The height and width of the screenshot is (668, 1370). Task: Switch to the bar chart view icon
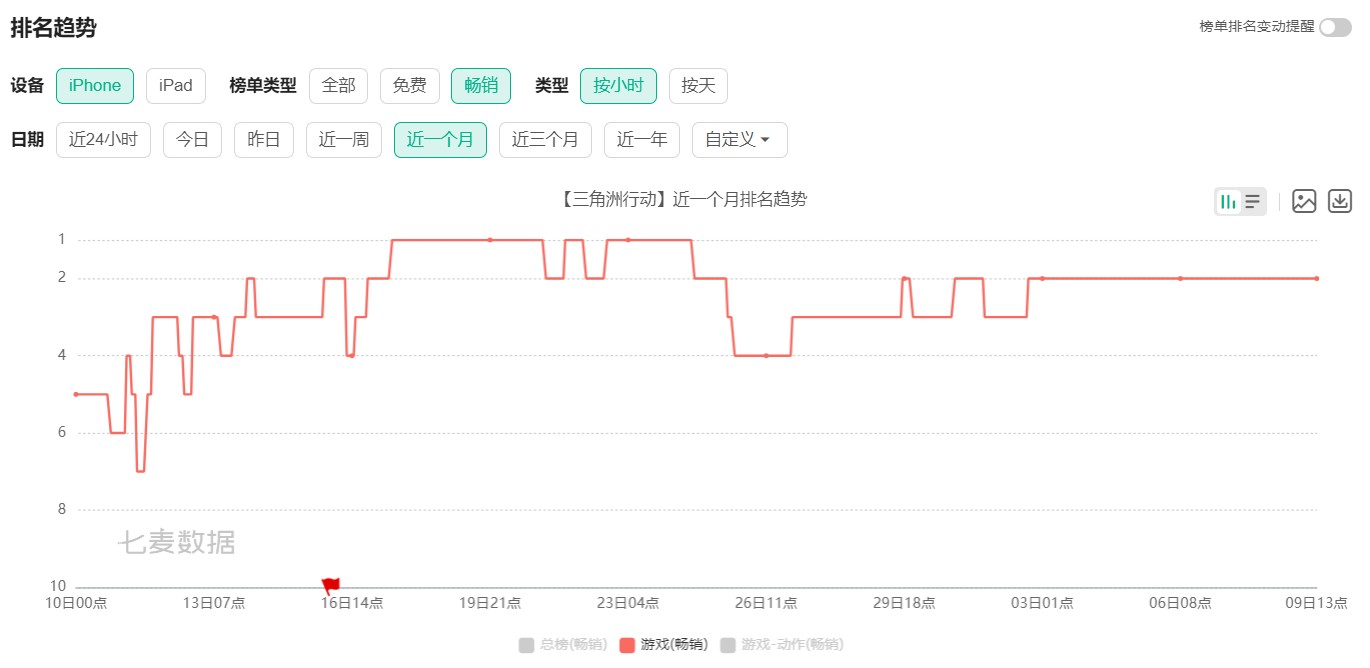pyautogui.click(x=1228, y=202)
